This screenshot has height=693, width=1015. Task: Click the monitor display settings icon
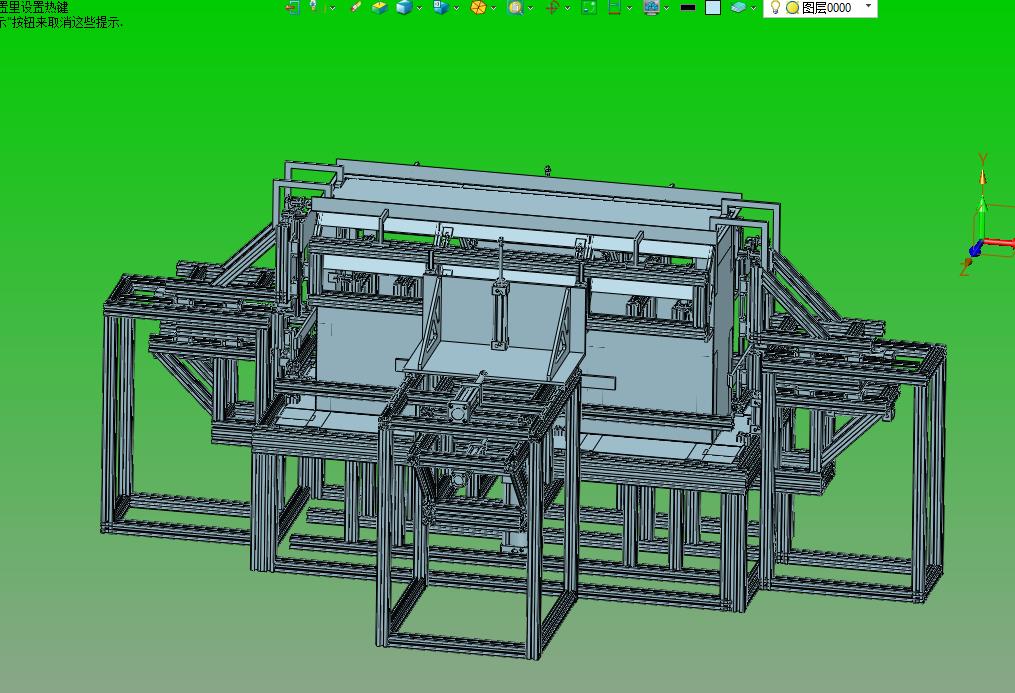click(x=651, y=8)
